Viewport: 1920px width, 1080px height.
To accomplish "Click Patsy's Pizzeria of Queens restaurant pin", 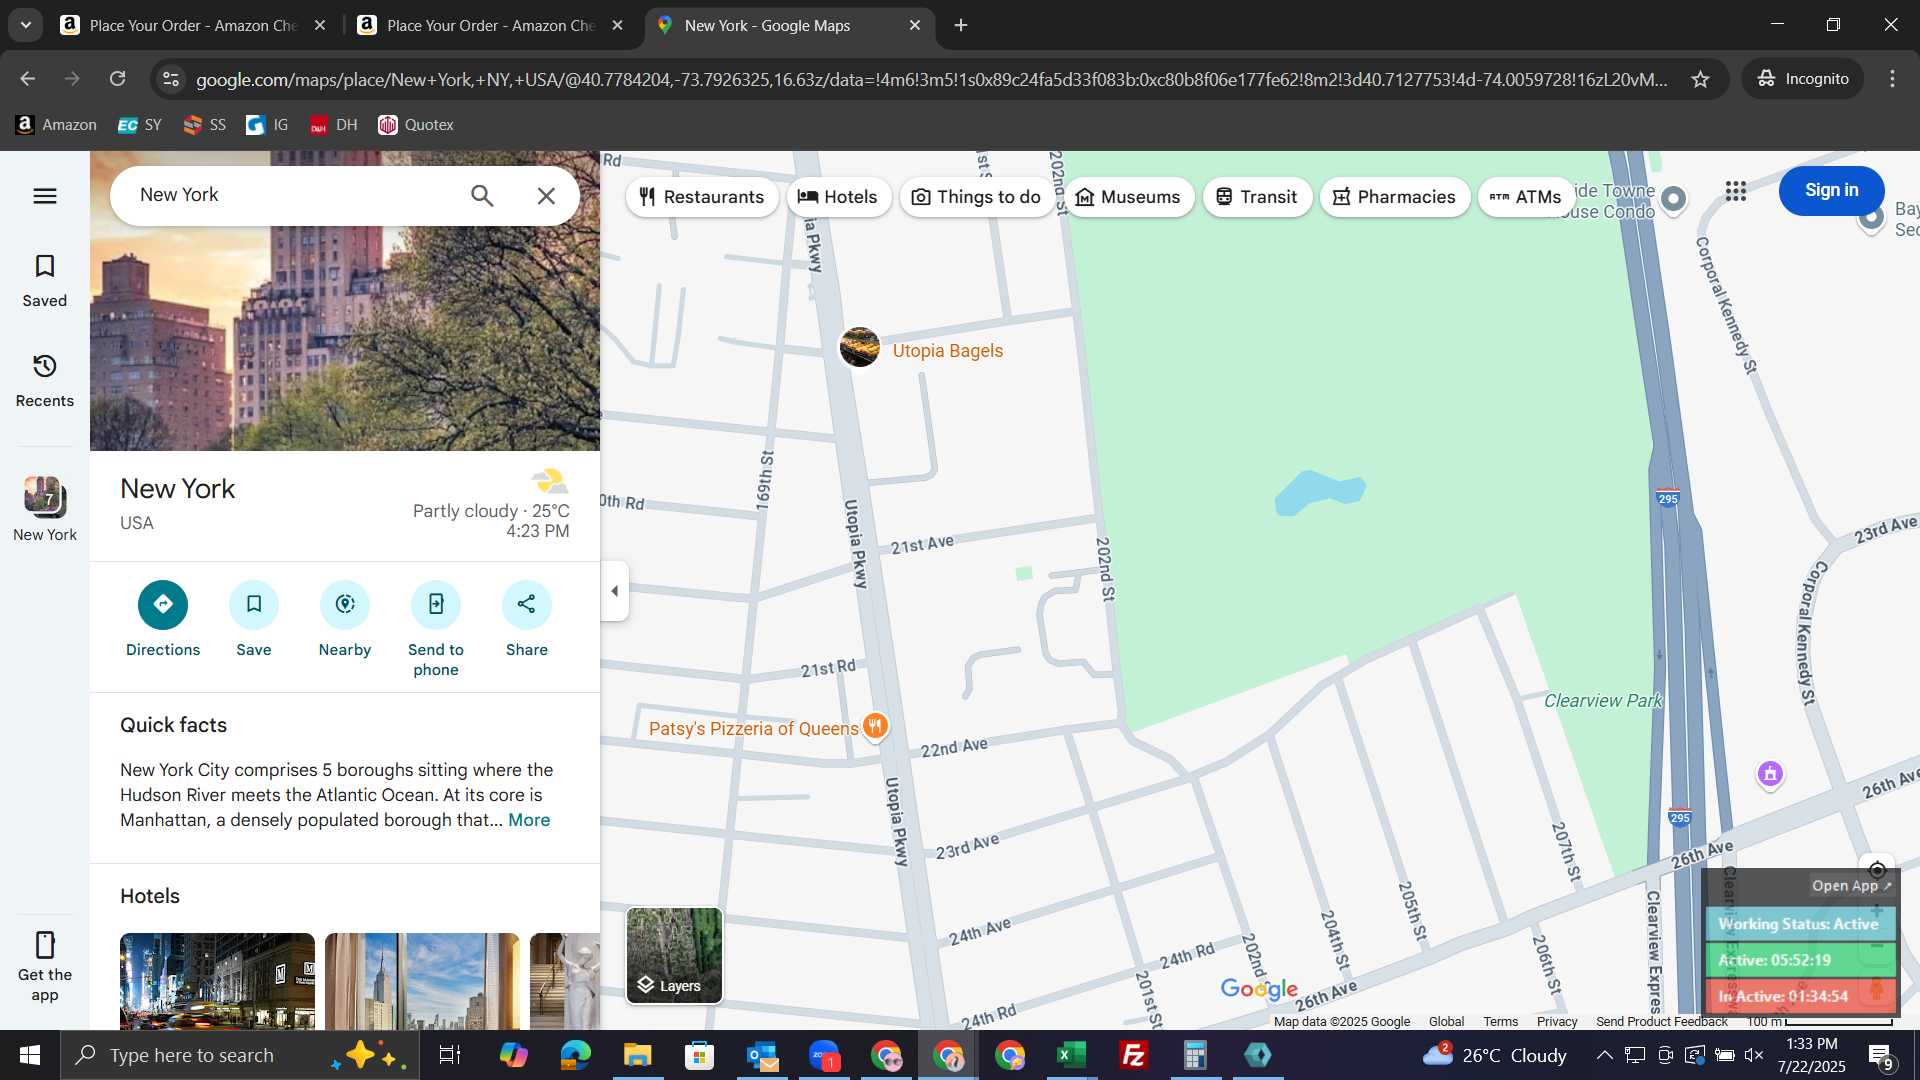I will click(x=875, y=726).
